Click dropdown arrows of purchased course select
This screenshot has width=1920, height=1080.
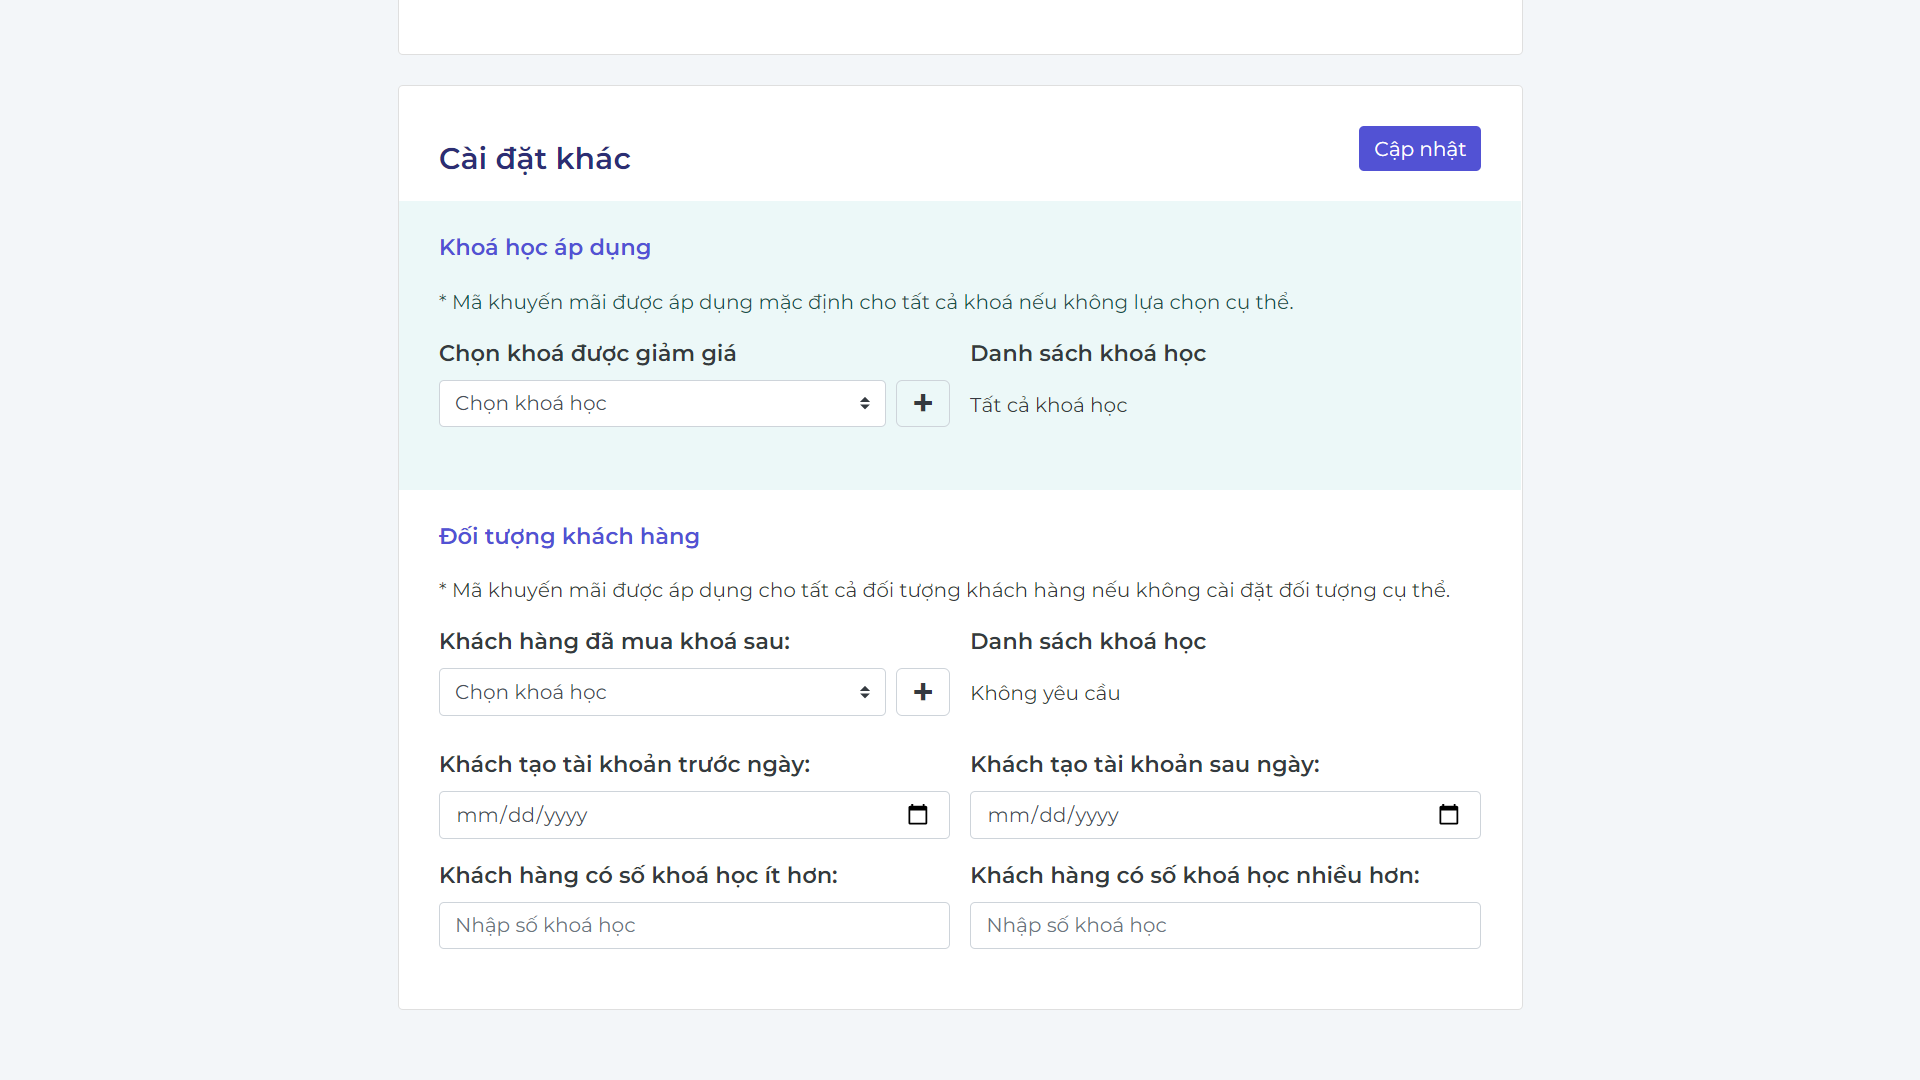point(864,692)
